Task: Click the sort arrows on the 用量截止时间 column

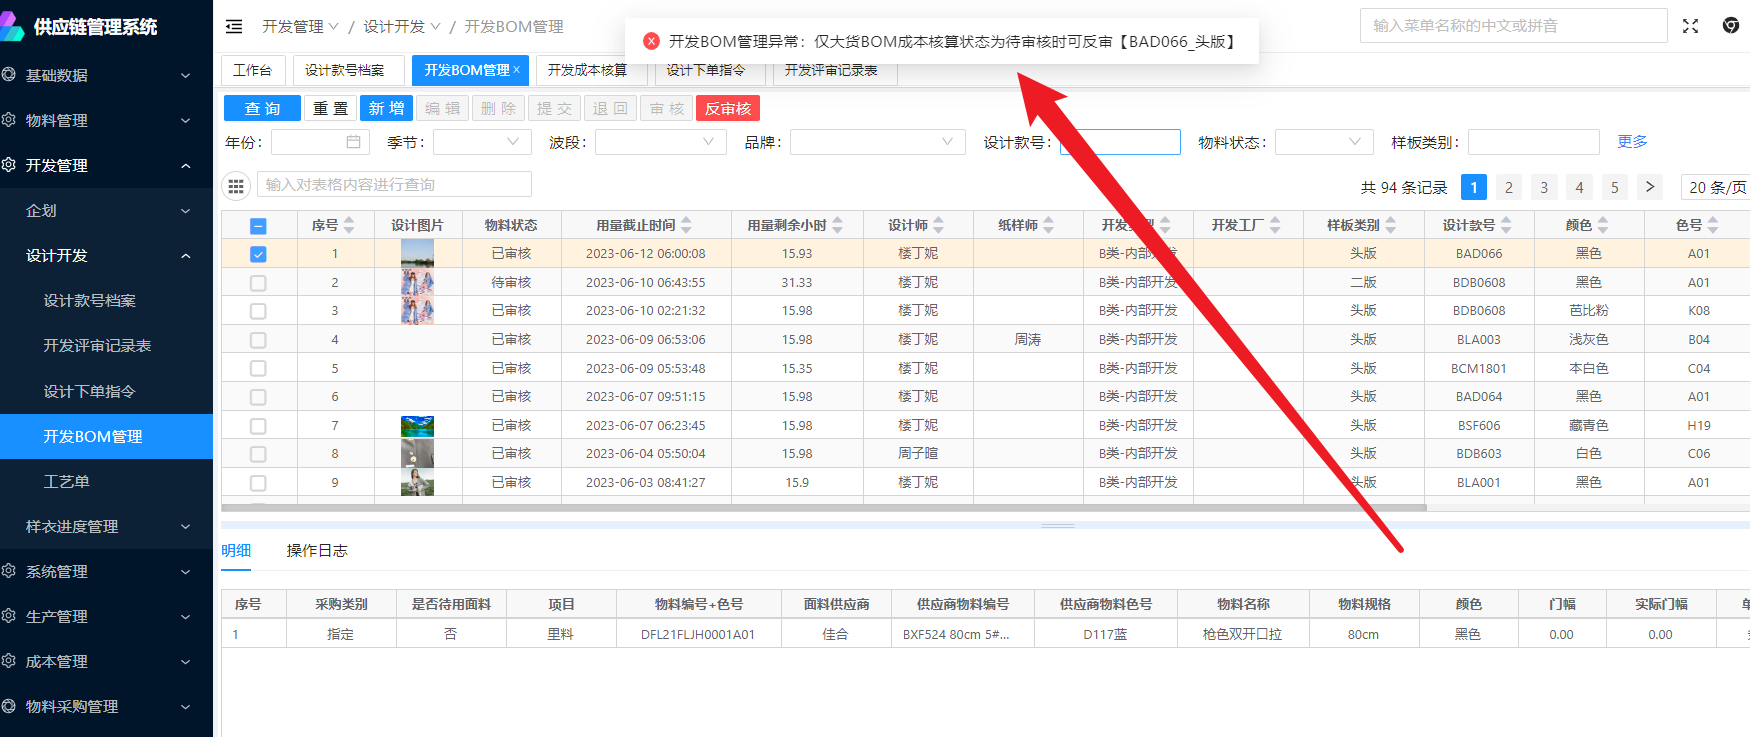Action: point(686,225)
